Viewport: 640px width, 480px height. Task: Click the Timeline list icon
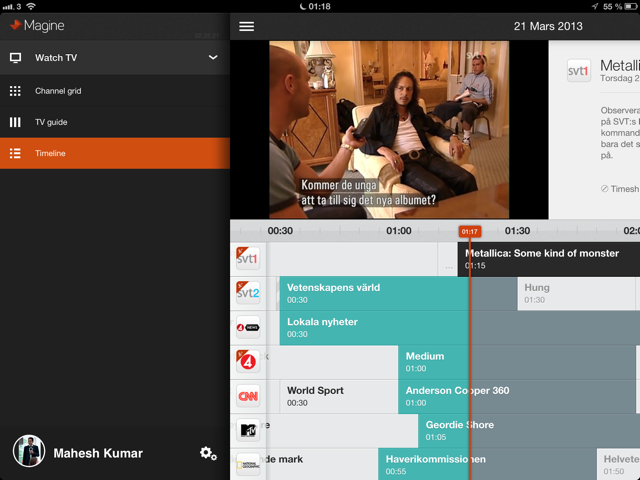click(15, 153)
